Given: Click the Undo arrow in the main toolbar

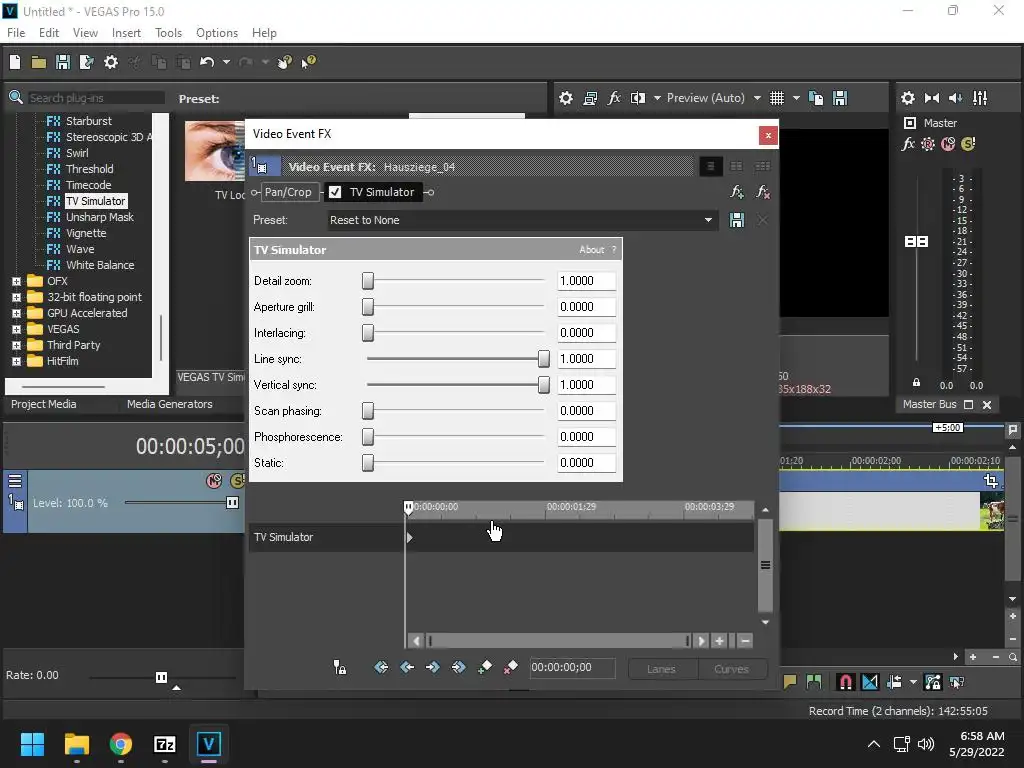Looking at the screenshot, I should pyautogui.click(x=207, y=62).
